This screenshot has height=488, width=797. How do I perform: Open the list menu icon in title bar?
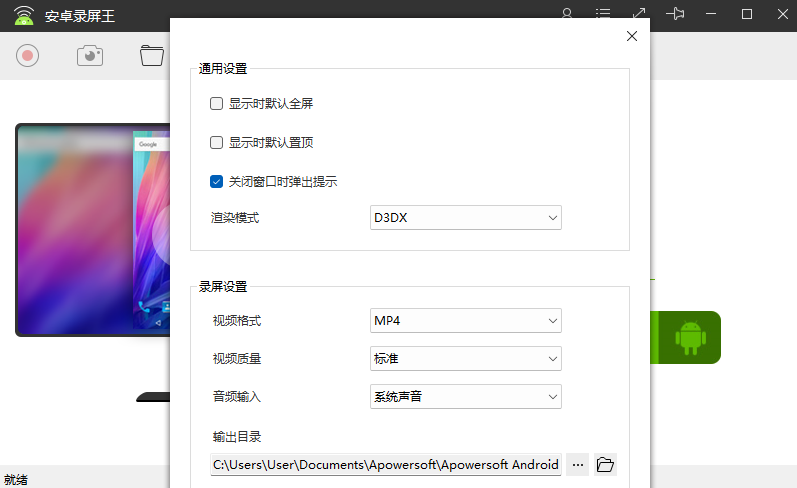click(x=603, y=14)
